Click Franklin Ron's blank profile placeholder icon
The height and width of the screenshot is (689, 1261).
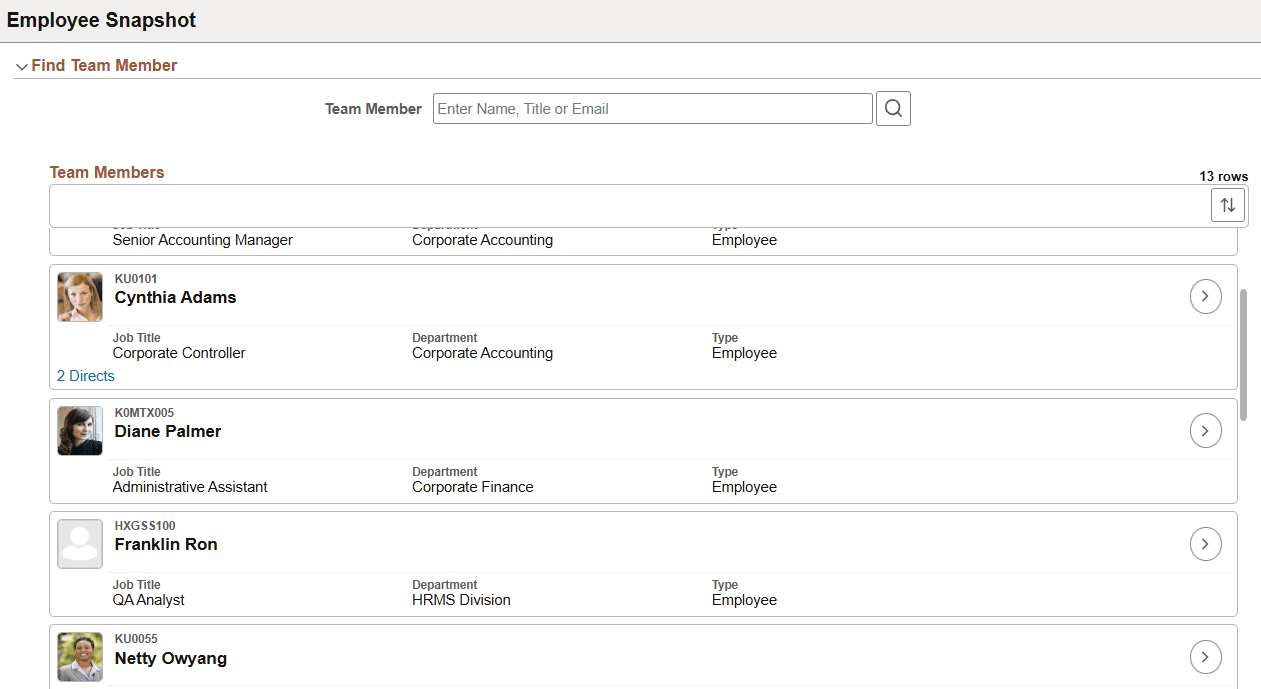79,543
